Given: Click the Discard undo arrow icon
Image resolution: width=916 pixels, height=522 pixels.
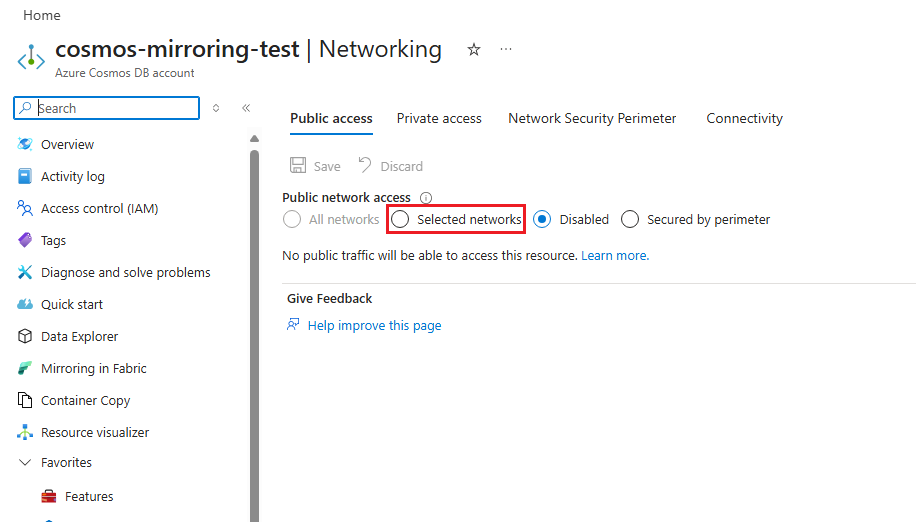Looking at the screenshot, I should coord(365,165).
